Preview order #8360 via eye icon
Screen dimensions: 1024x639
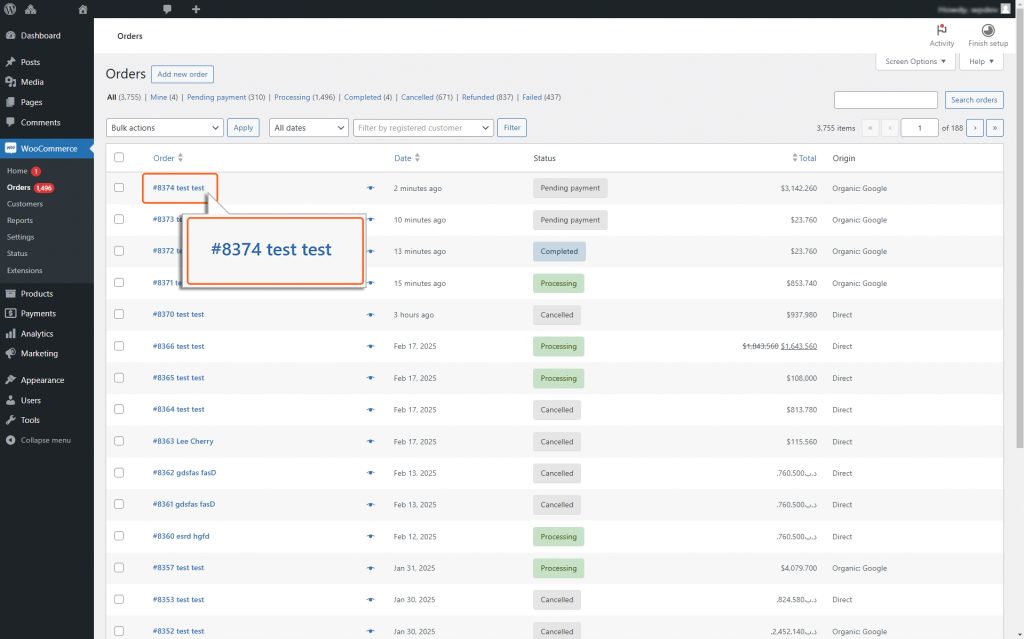pyautogui.click(x=370, y=536)
